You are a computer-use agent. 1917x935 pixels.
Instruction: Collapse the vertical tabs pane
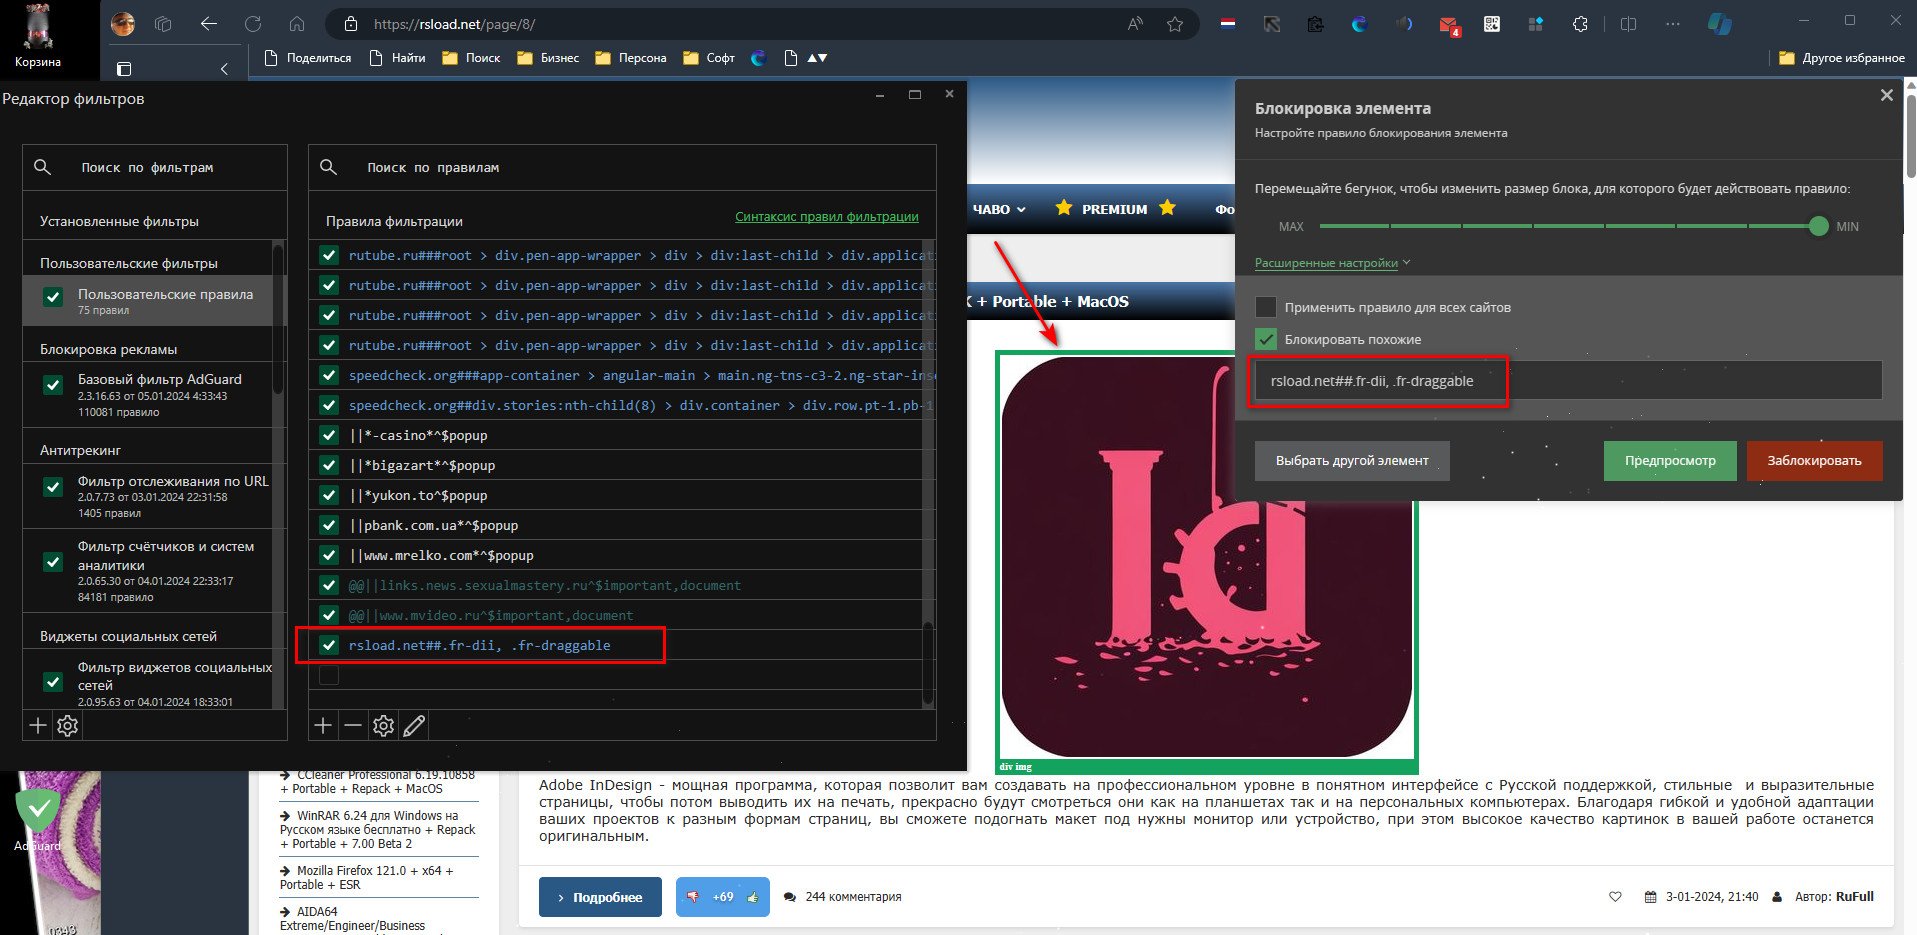coord(224,69)
